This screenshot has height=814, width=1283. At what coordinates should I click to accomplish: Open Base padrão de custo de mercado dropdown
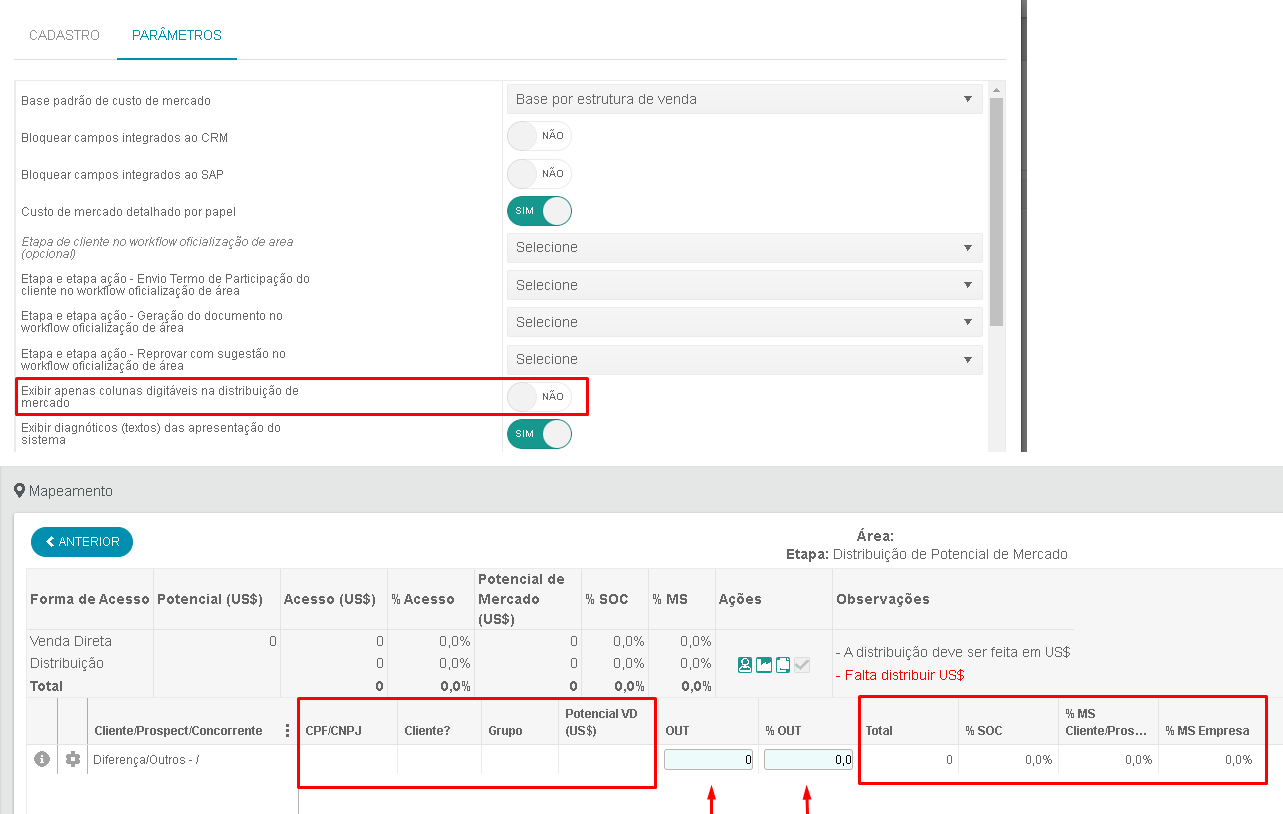click(744, 99)
